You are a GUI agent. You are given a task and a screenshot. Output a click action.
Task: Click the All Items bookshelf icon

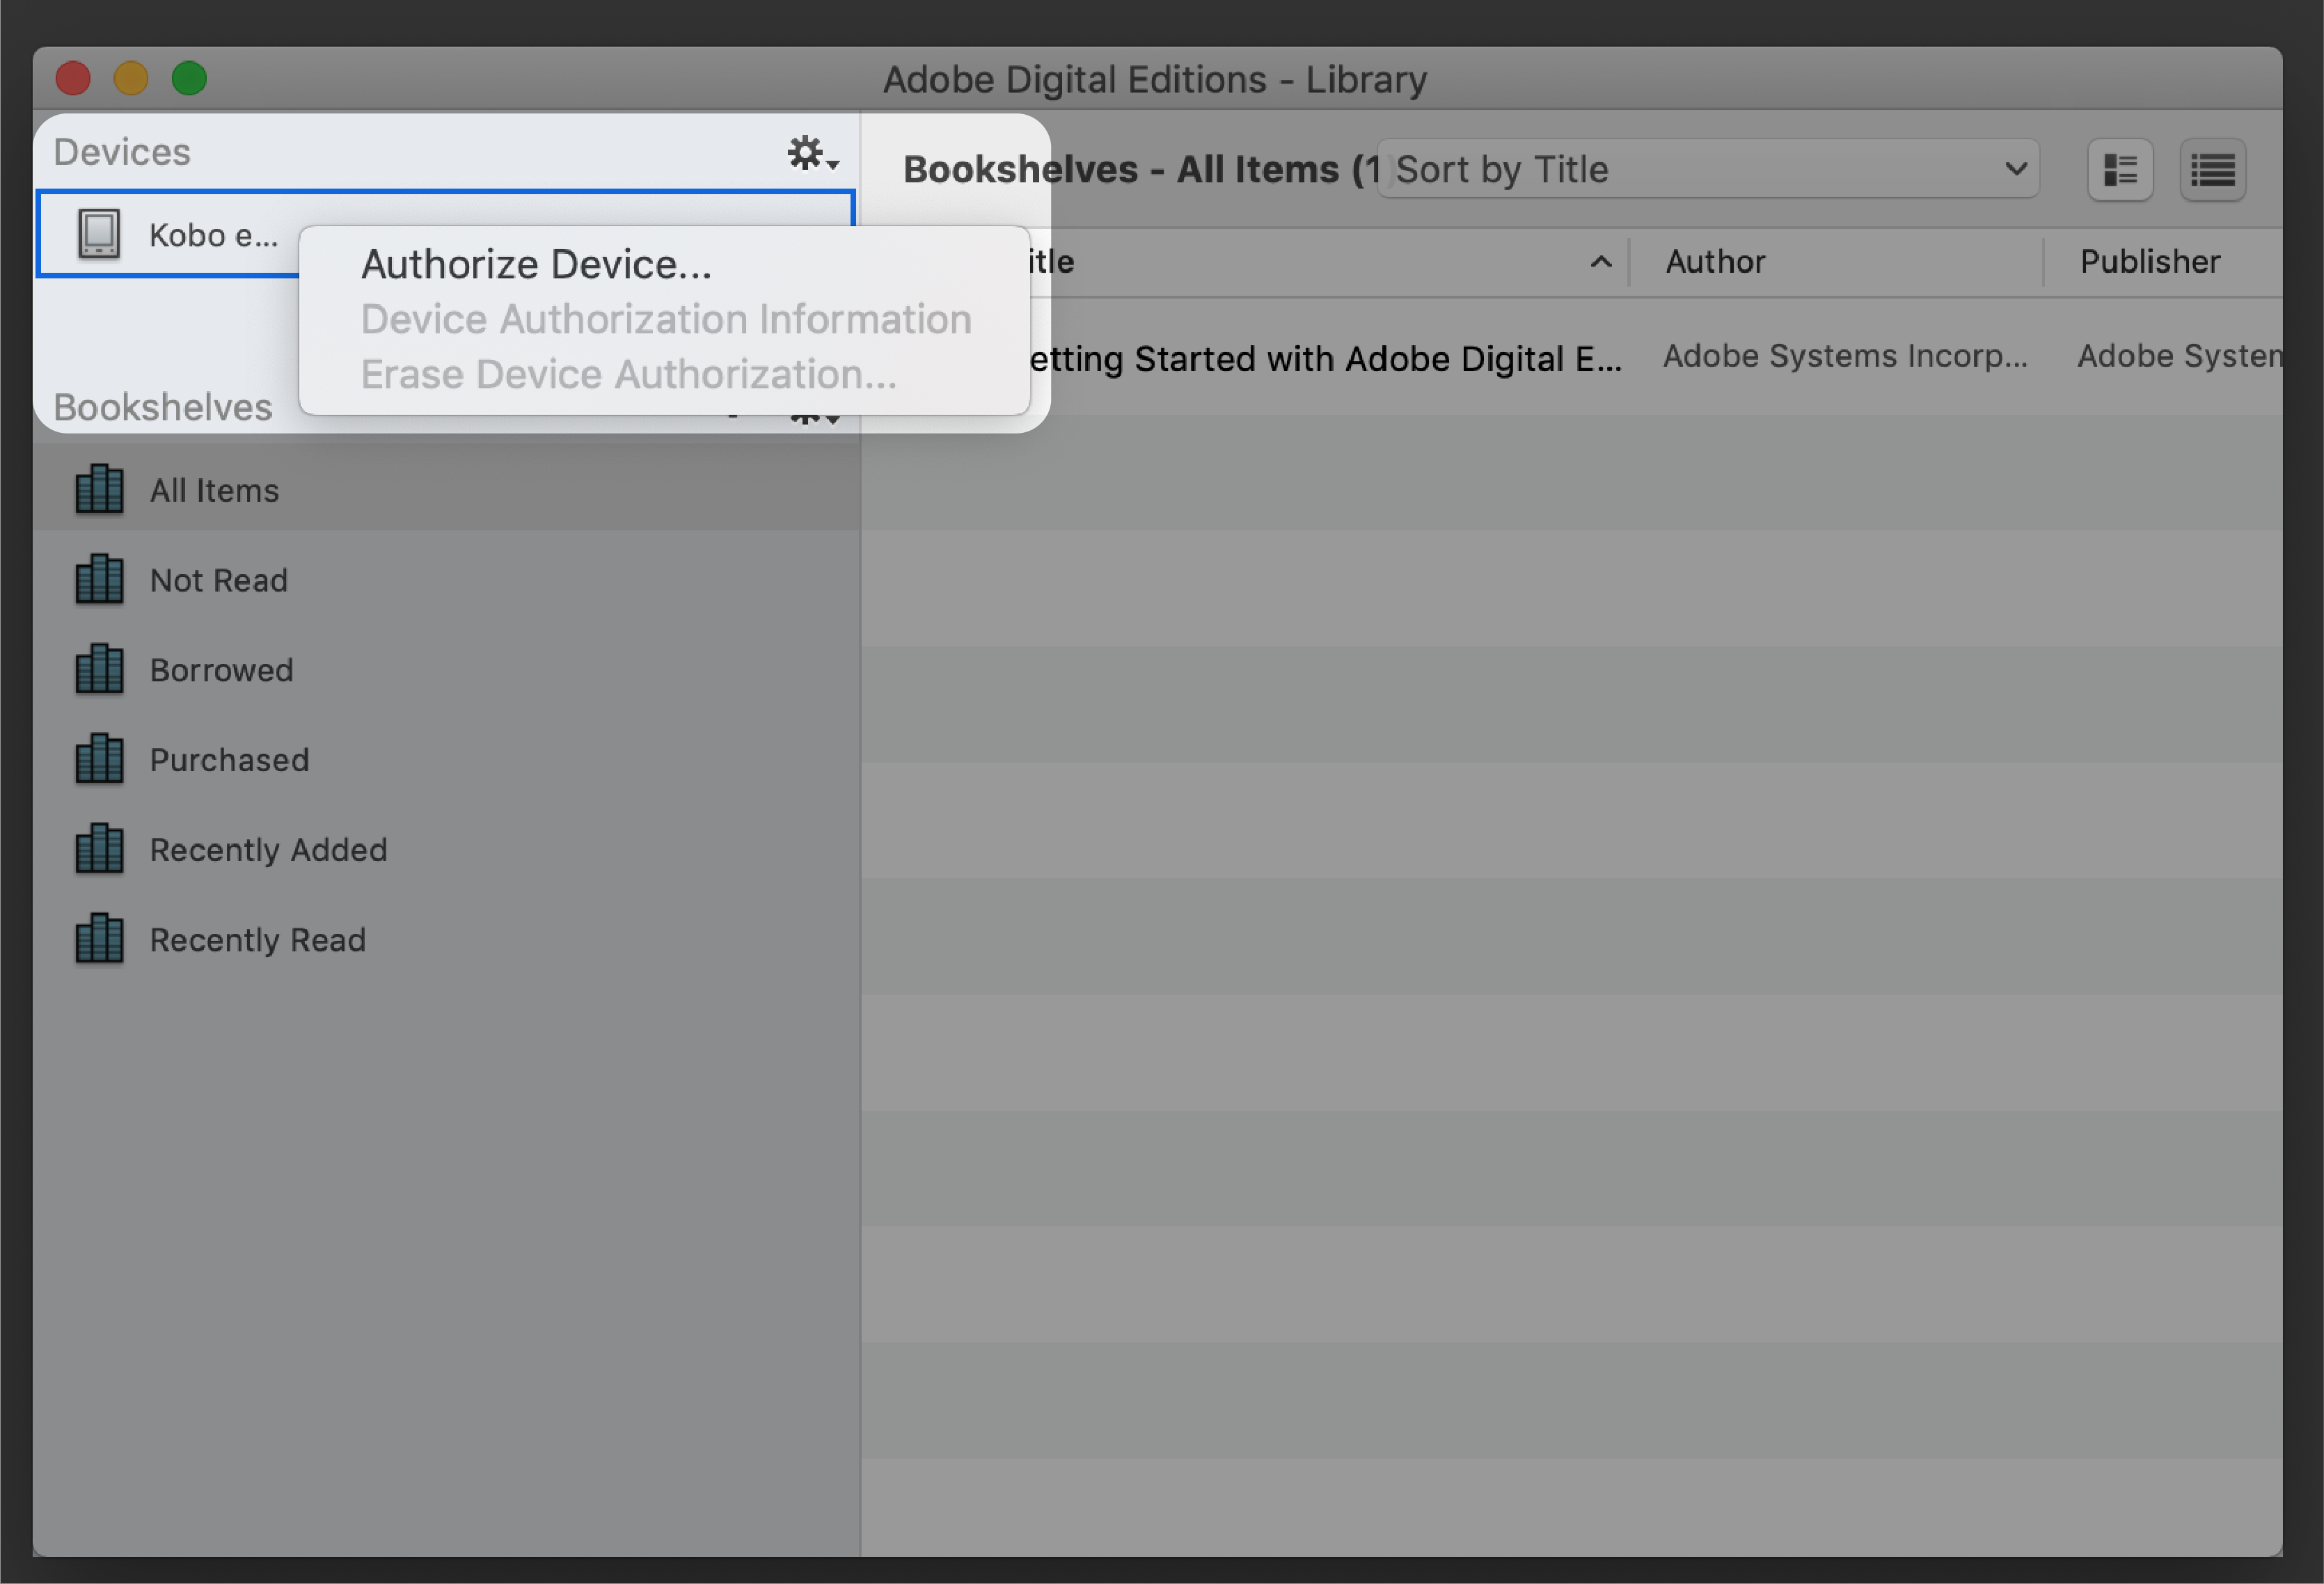[x=97, y=489]
